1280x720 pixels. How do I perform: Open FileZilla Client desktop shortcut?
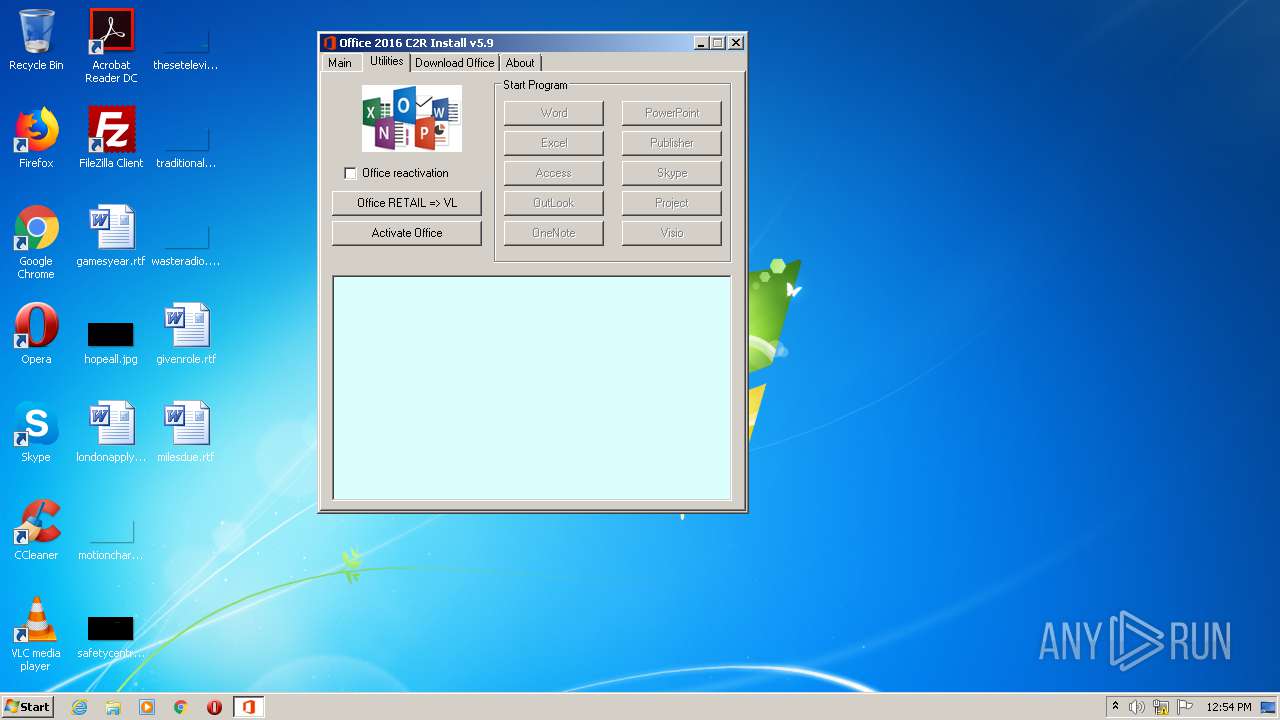point(111,138)
